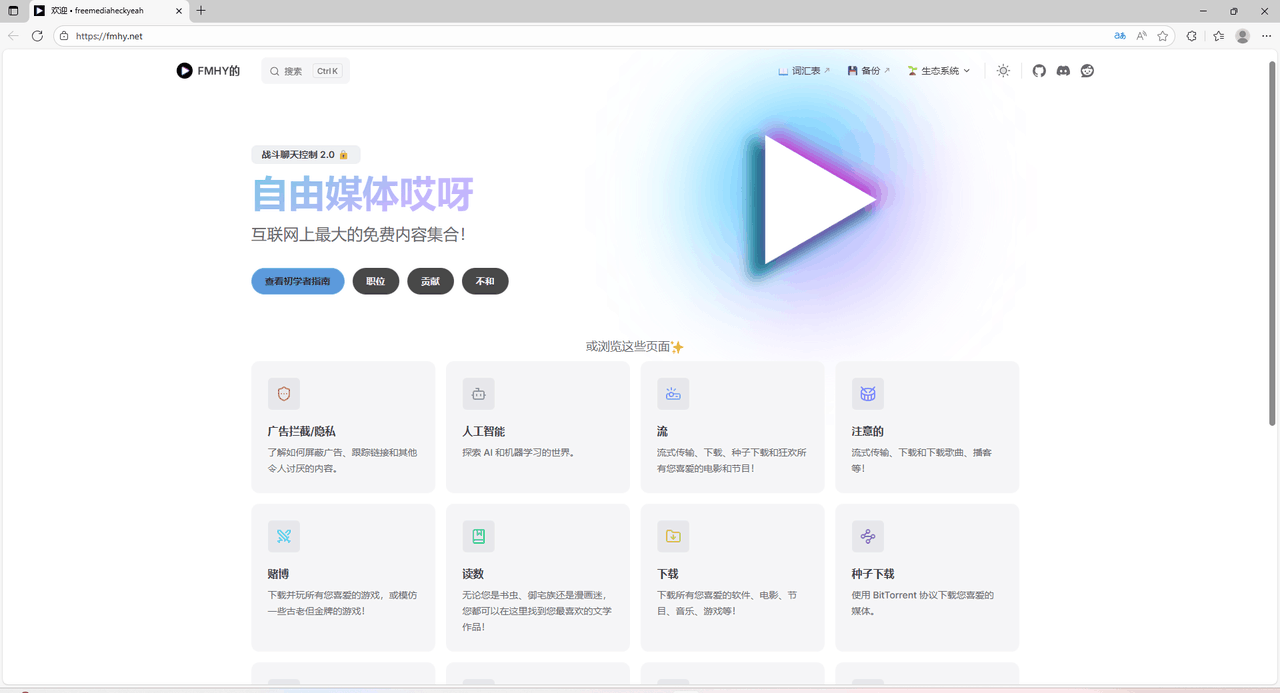Open browser settings and more menu
This screenshot has height=693, width=1280.
click(x=1267, y=36)
